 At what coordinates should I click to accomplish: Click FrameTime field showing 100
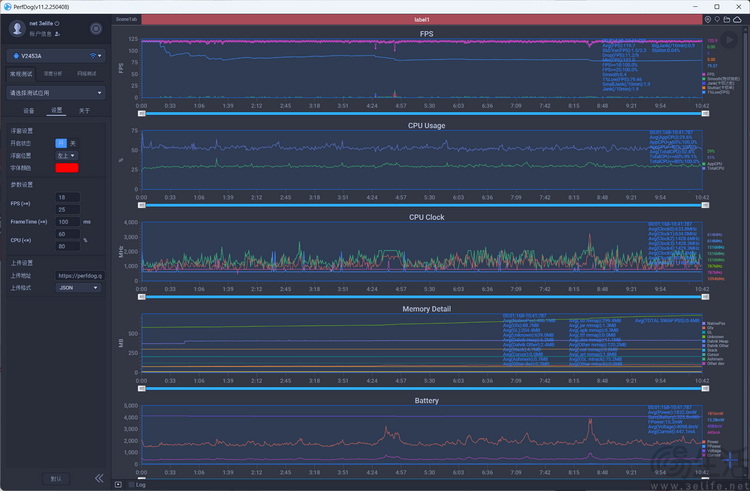pyautogui.click(x=67, y=222)
